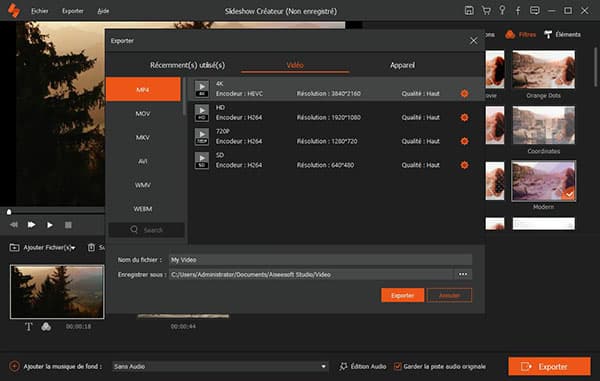Screen dimensions: 600x381
Task: Click the 720P video preset icon
Action: click(x=202, y=137)
